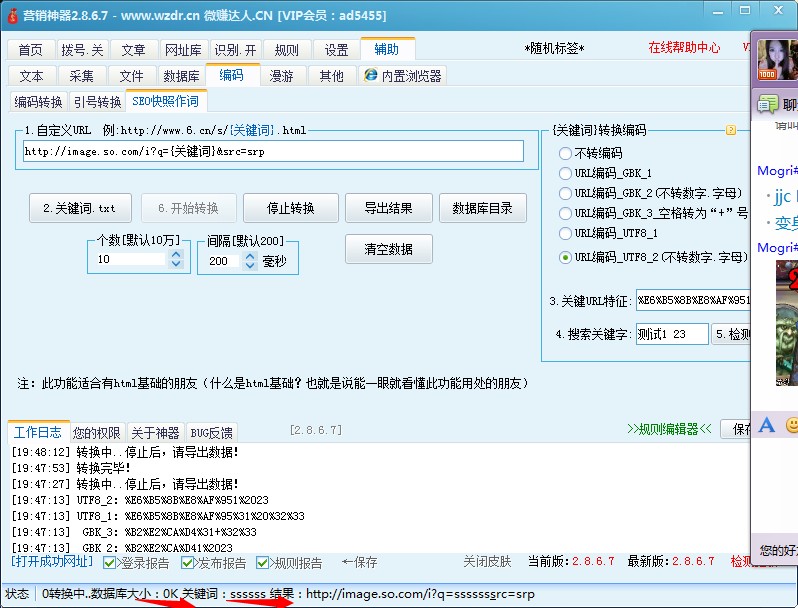This screenshot has height=608, width=798.
Task: Focus the 间隔 milliseconds field
Action: (x=223, y=261)
